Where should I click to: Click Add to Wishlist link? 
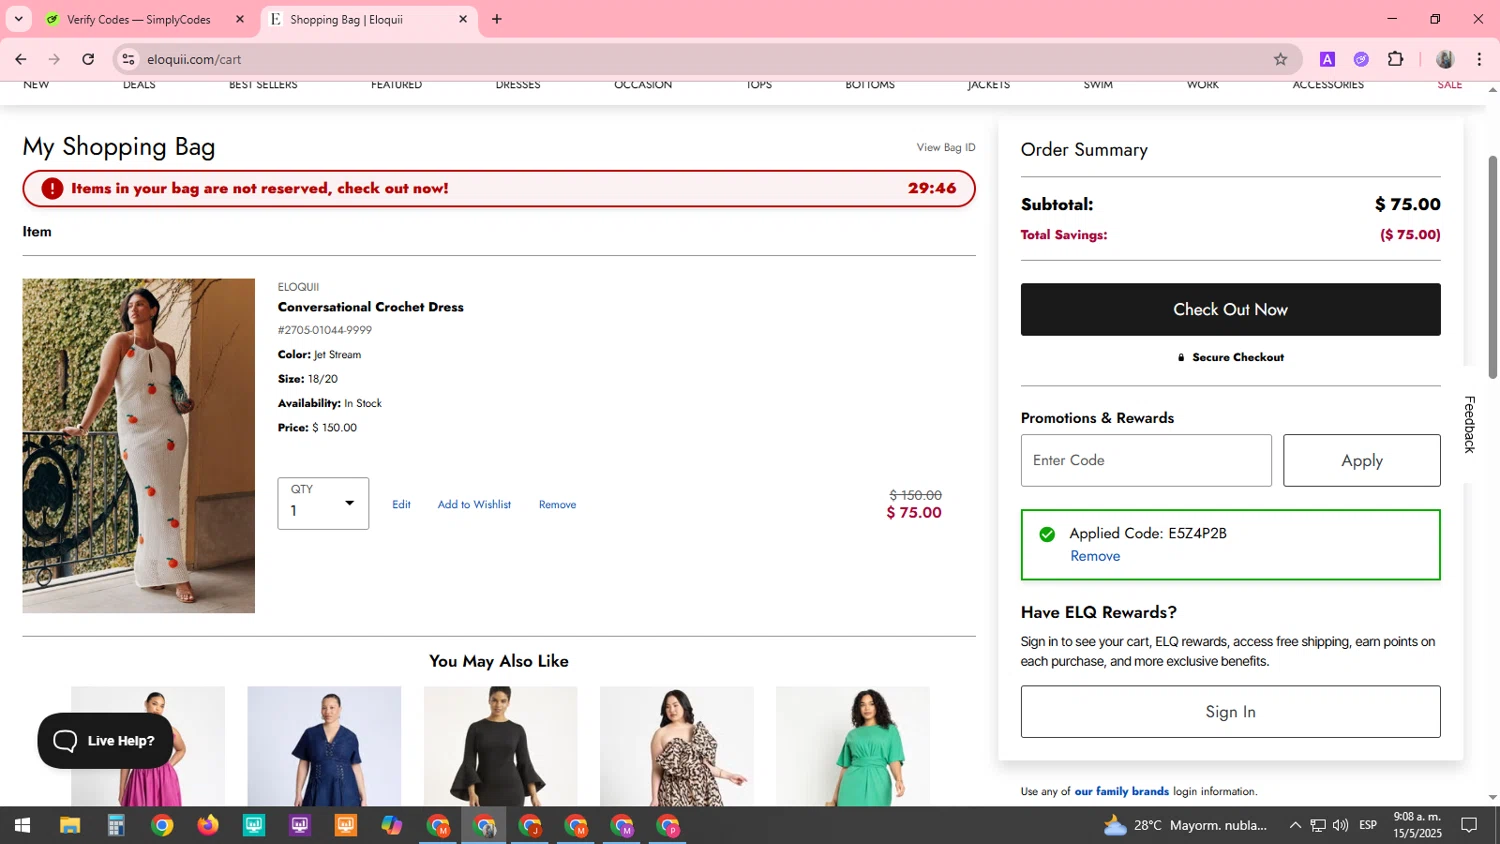(474, 505)
